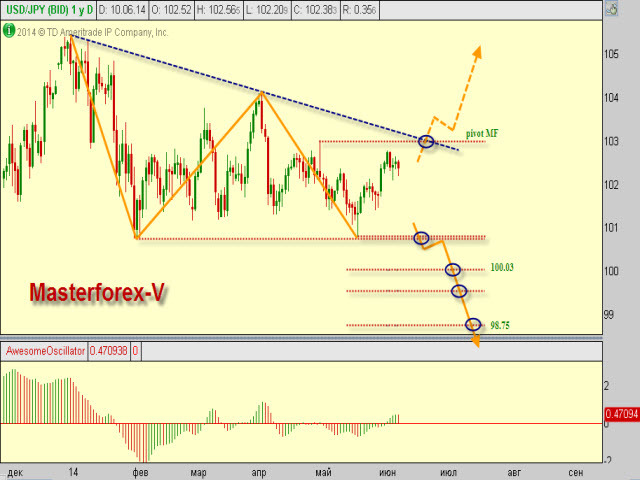640x480 pixels.
Task: Click the red 0.47094 price axis marker
Action: pyautogui.click(x=621, y=414)
